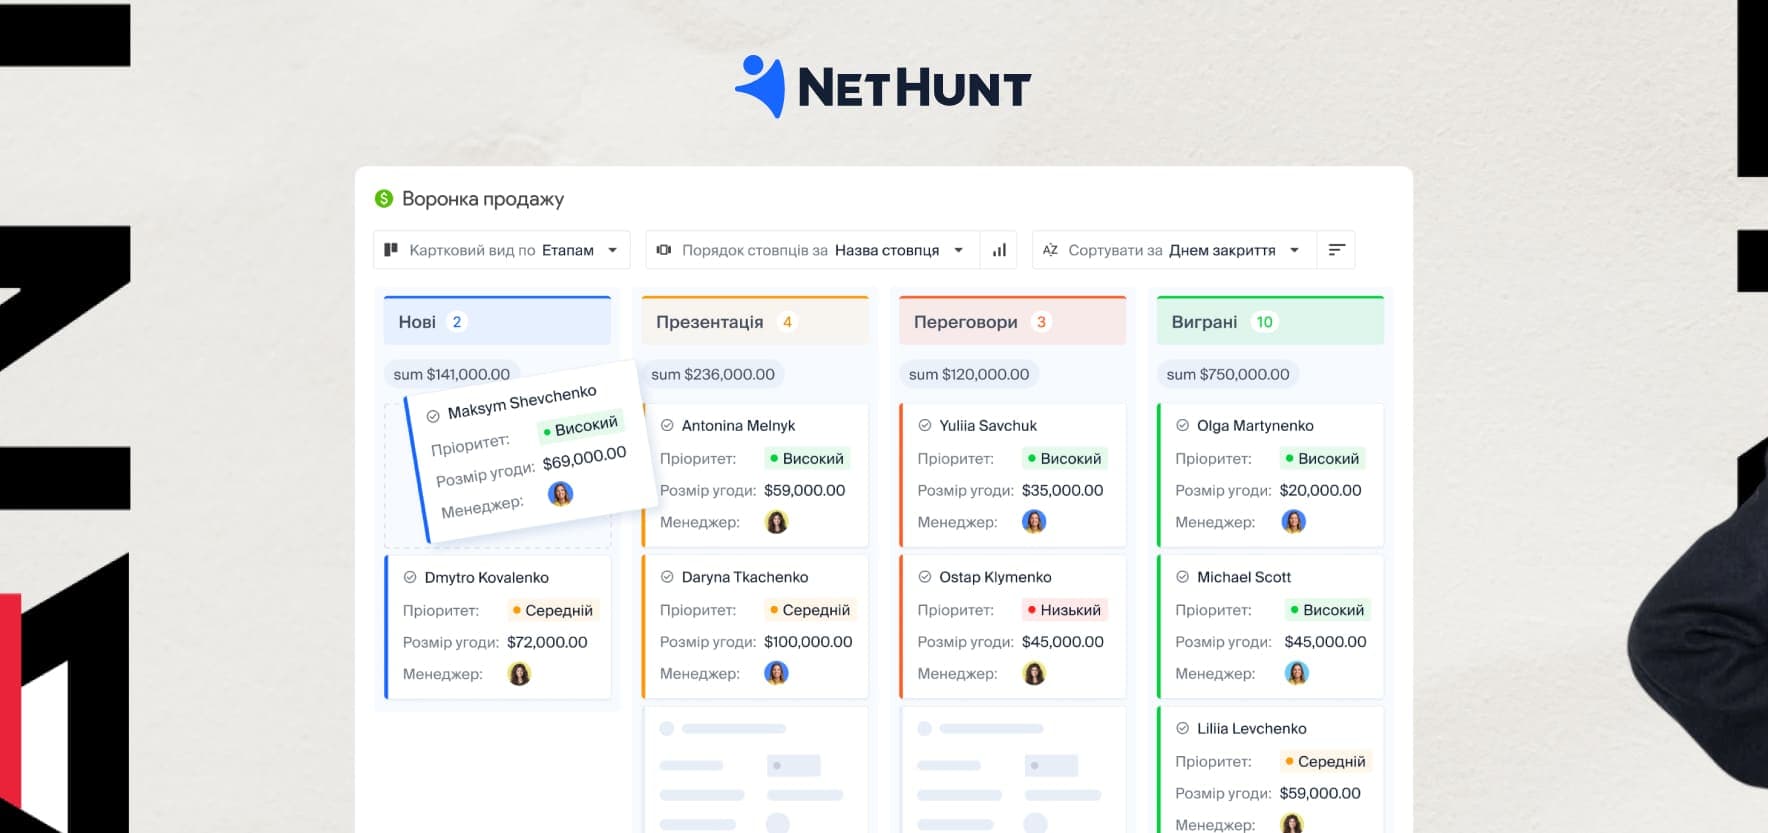The width and height of the screenshot is (1768, 833).
Task: Click manager avatar on Maksym Shevchenko card
Action: pos(561,493)
